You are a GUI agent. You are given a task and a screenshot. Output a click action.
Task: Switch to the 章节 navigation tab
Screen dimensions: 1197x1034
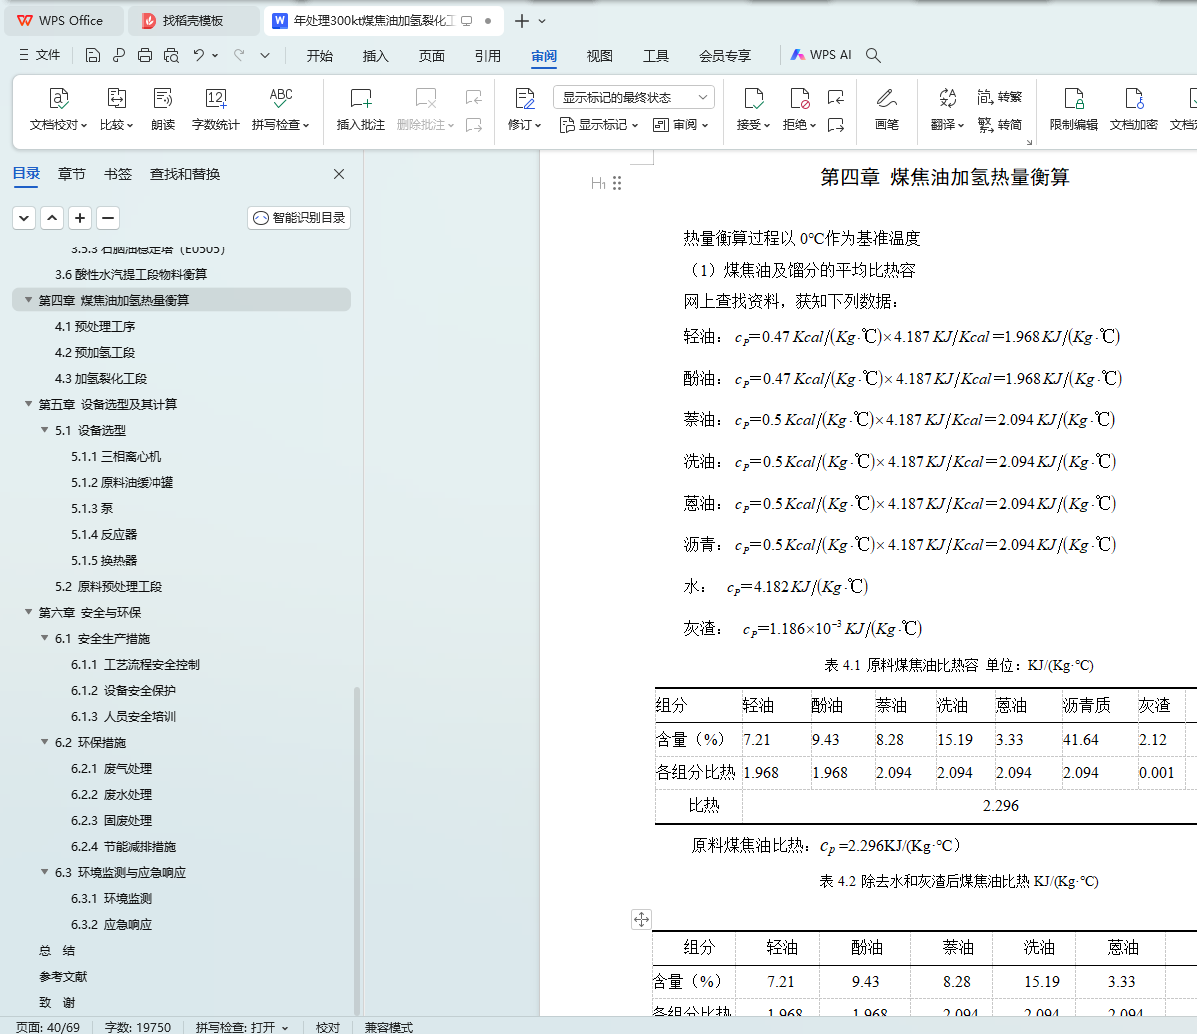click(72, 174)
